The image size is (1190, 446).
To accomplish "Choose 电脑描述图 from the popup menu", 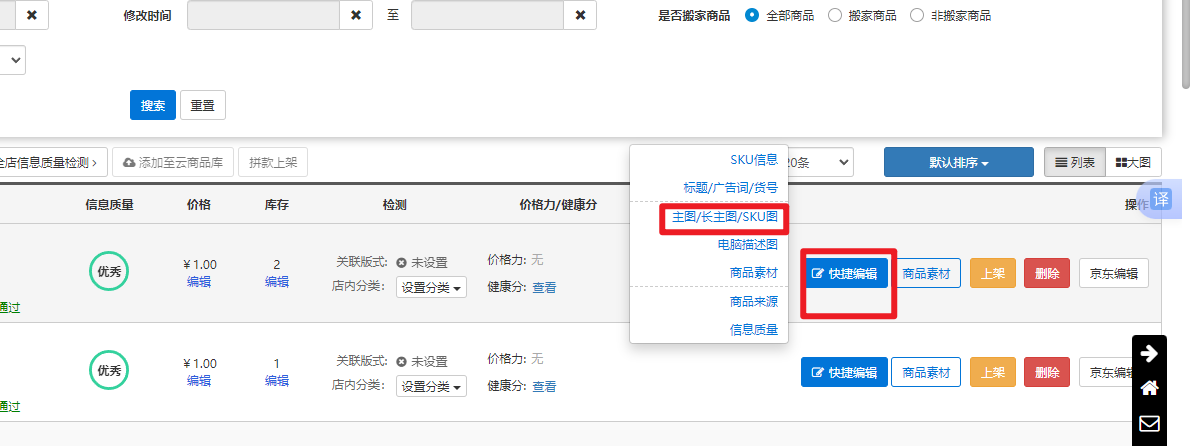I will 746,244.
